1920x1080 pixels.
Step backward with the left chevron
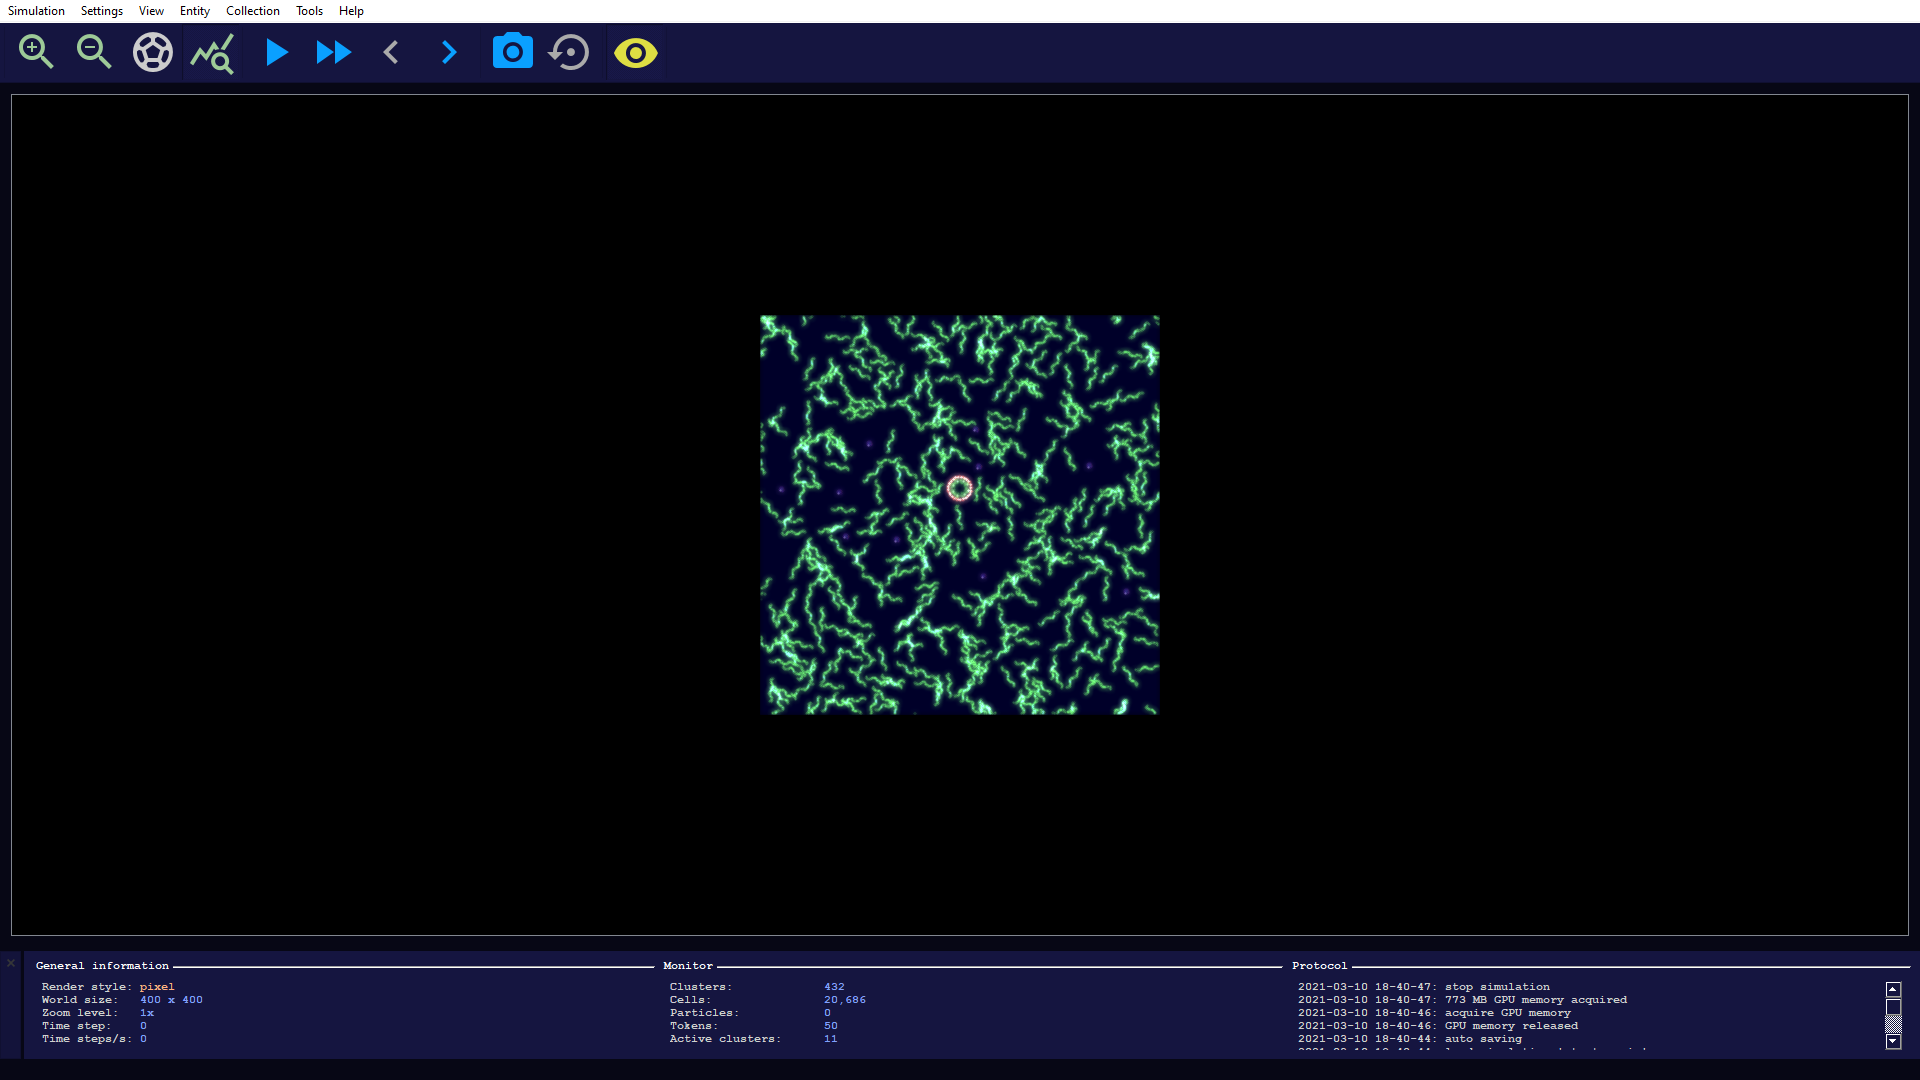391,52
